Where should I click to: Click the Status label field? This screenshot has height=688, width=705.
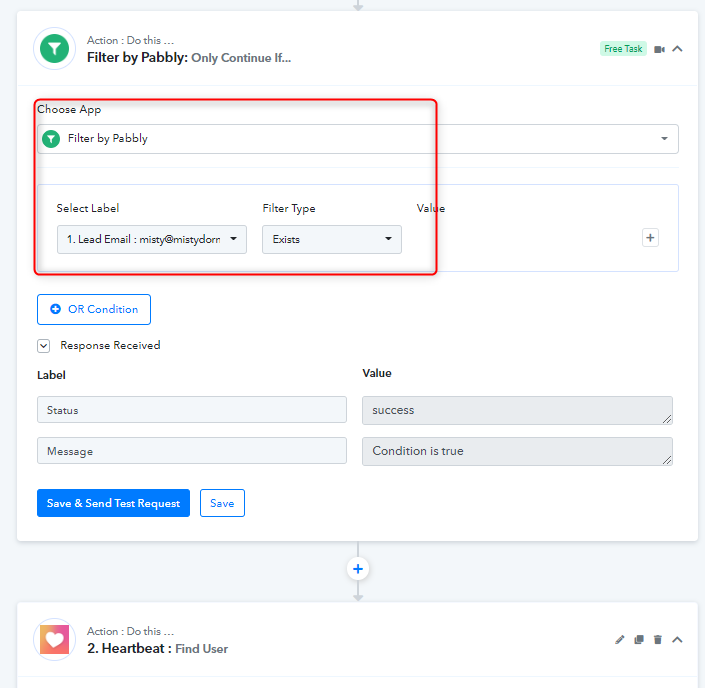click(x=192, y=410)
